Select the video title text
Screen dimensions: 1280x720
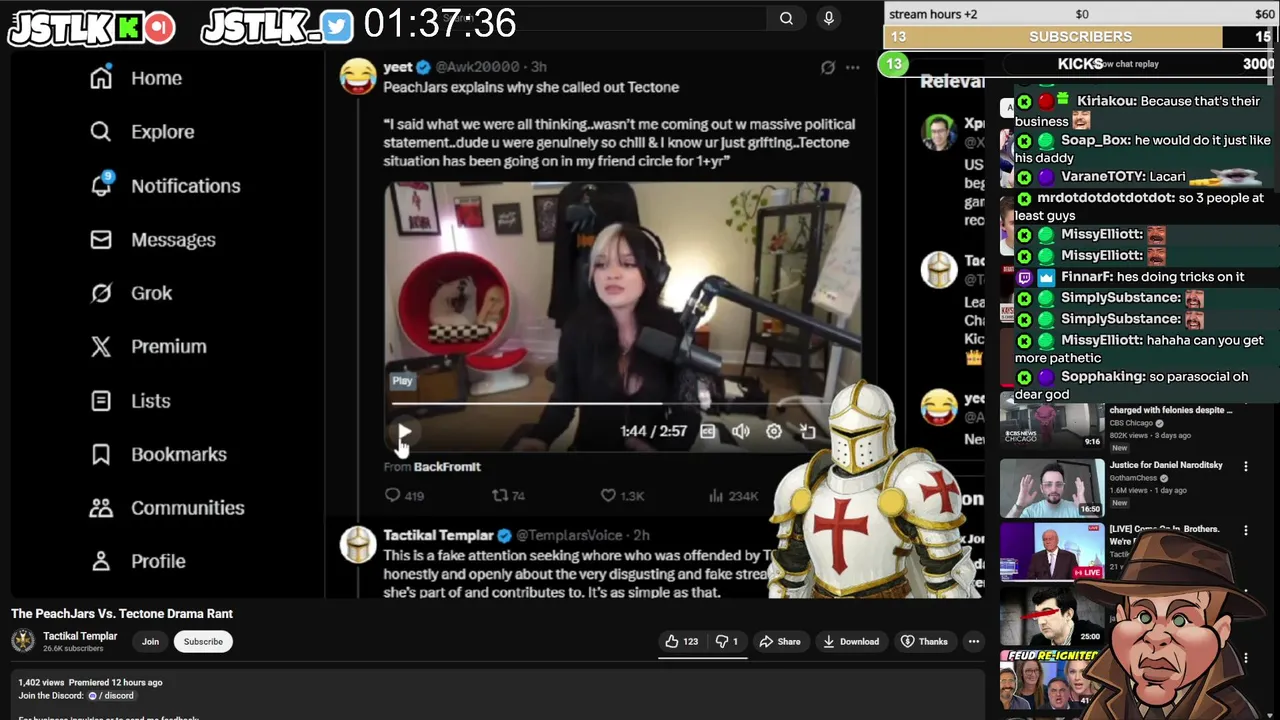click(122, 614)
